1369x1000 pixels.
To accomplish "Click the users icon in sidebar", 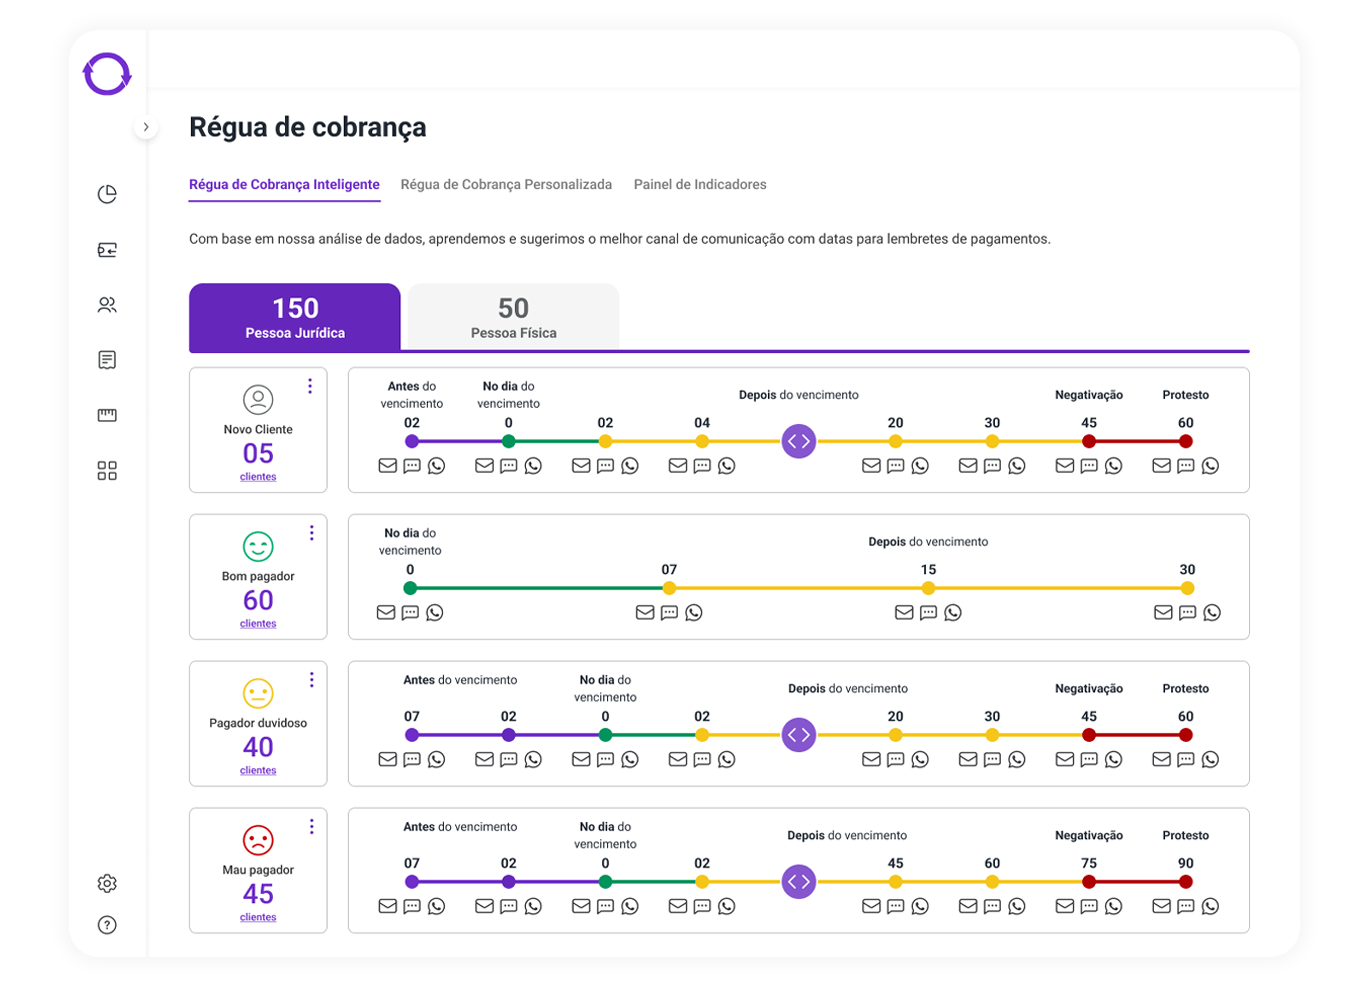I will 107,305.
